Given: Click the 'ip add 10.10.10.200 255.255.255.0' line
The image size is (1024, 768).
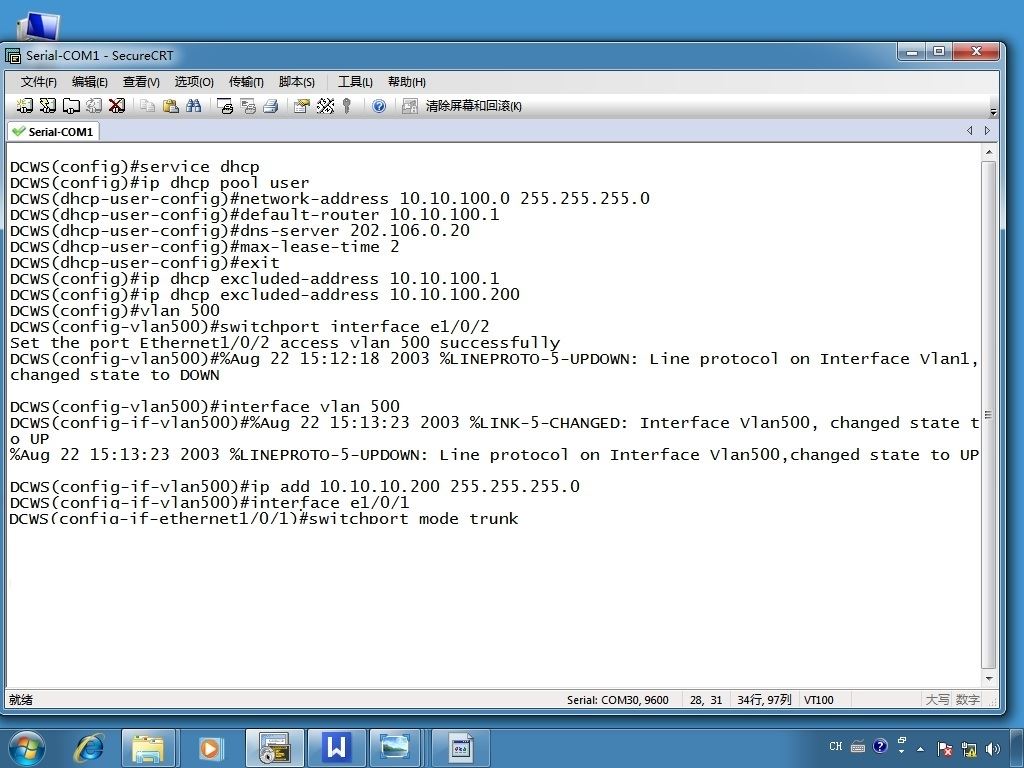Looking at the screenshot, I should click(x=295, y=487).
